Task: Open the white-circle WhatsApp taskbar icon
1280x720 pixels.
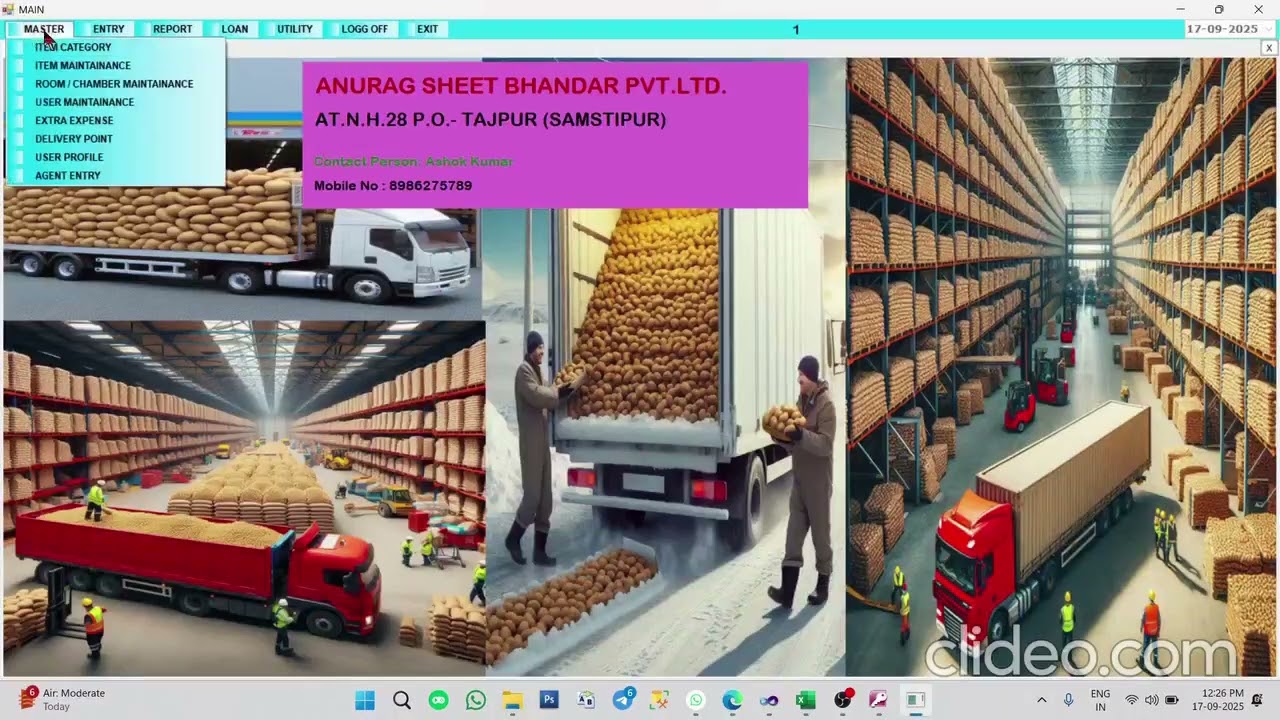Action: pyautogui.click(x=696, y=700)
